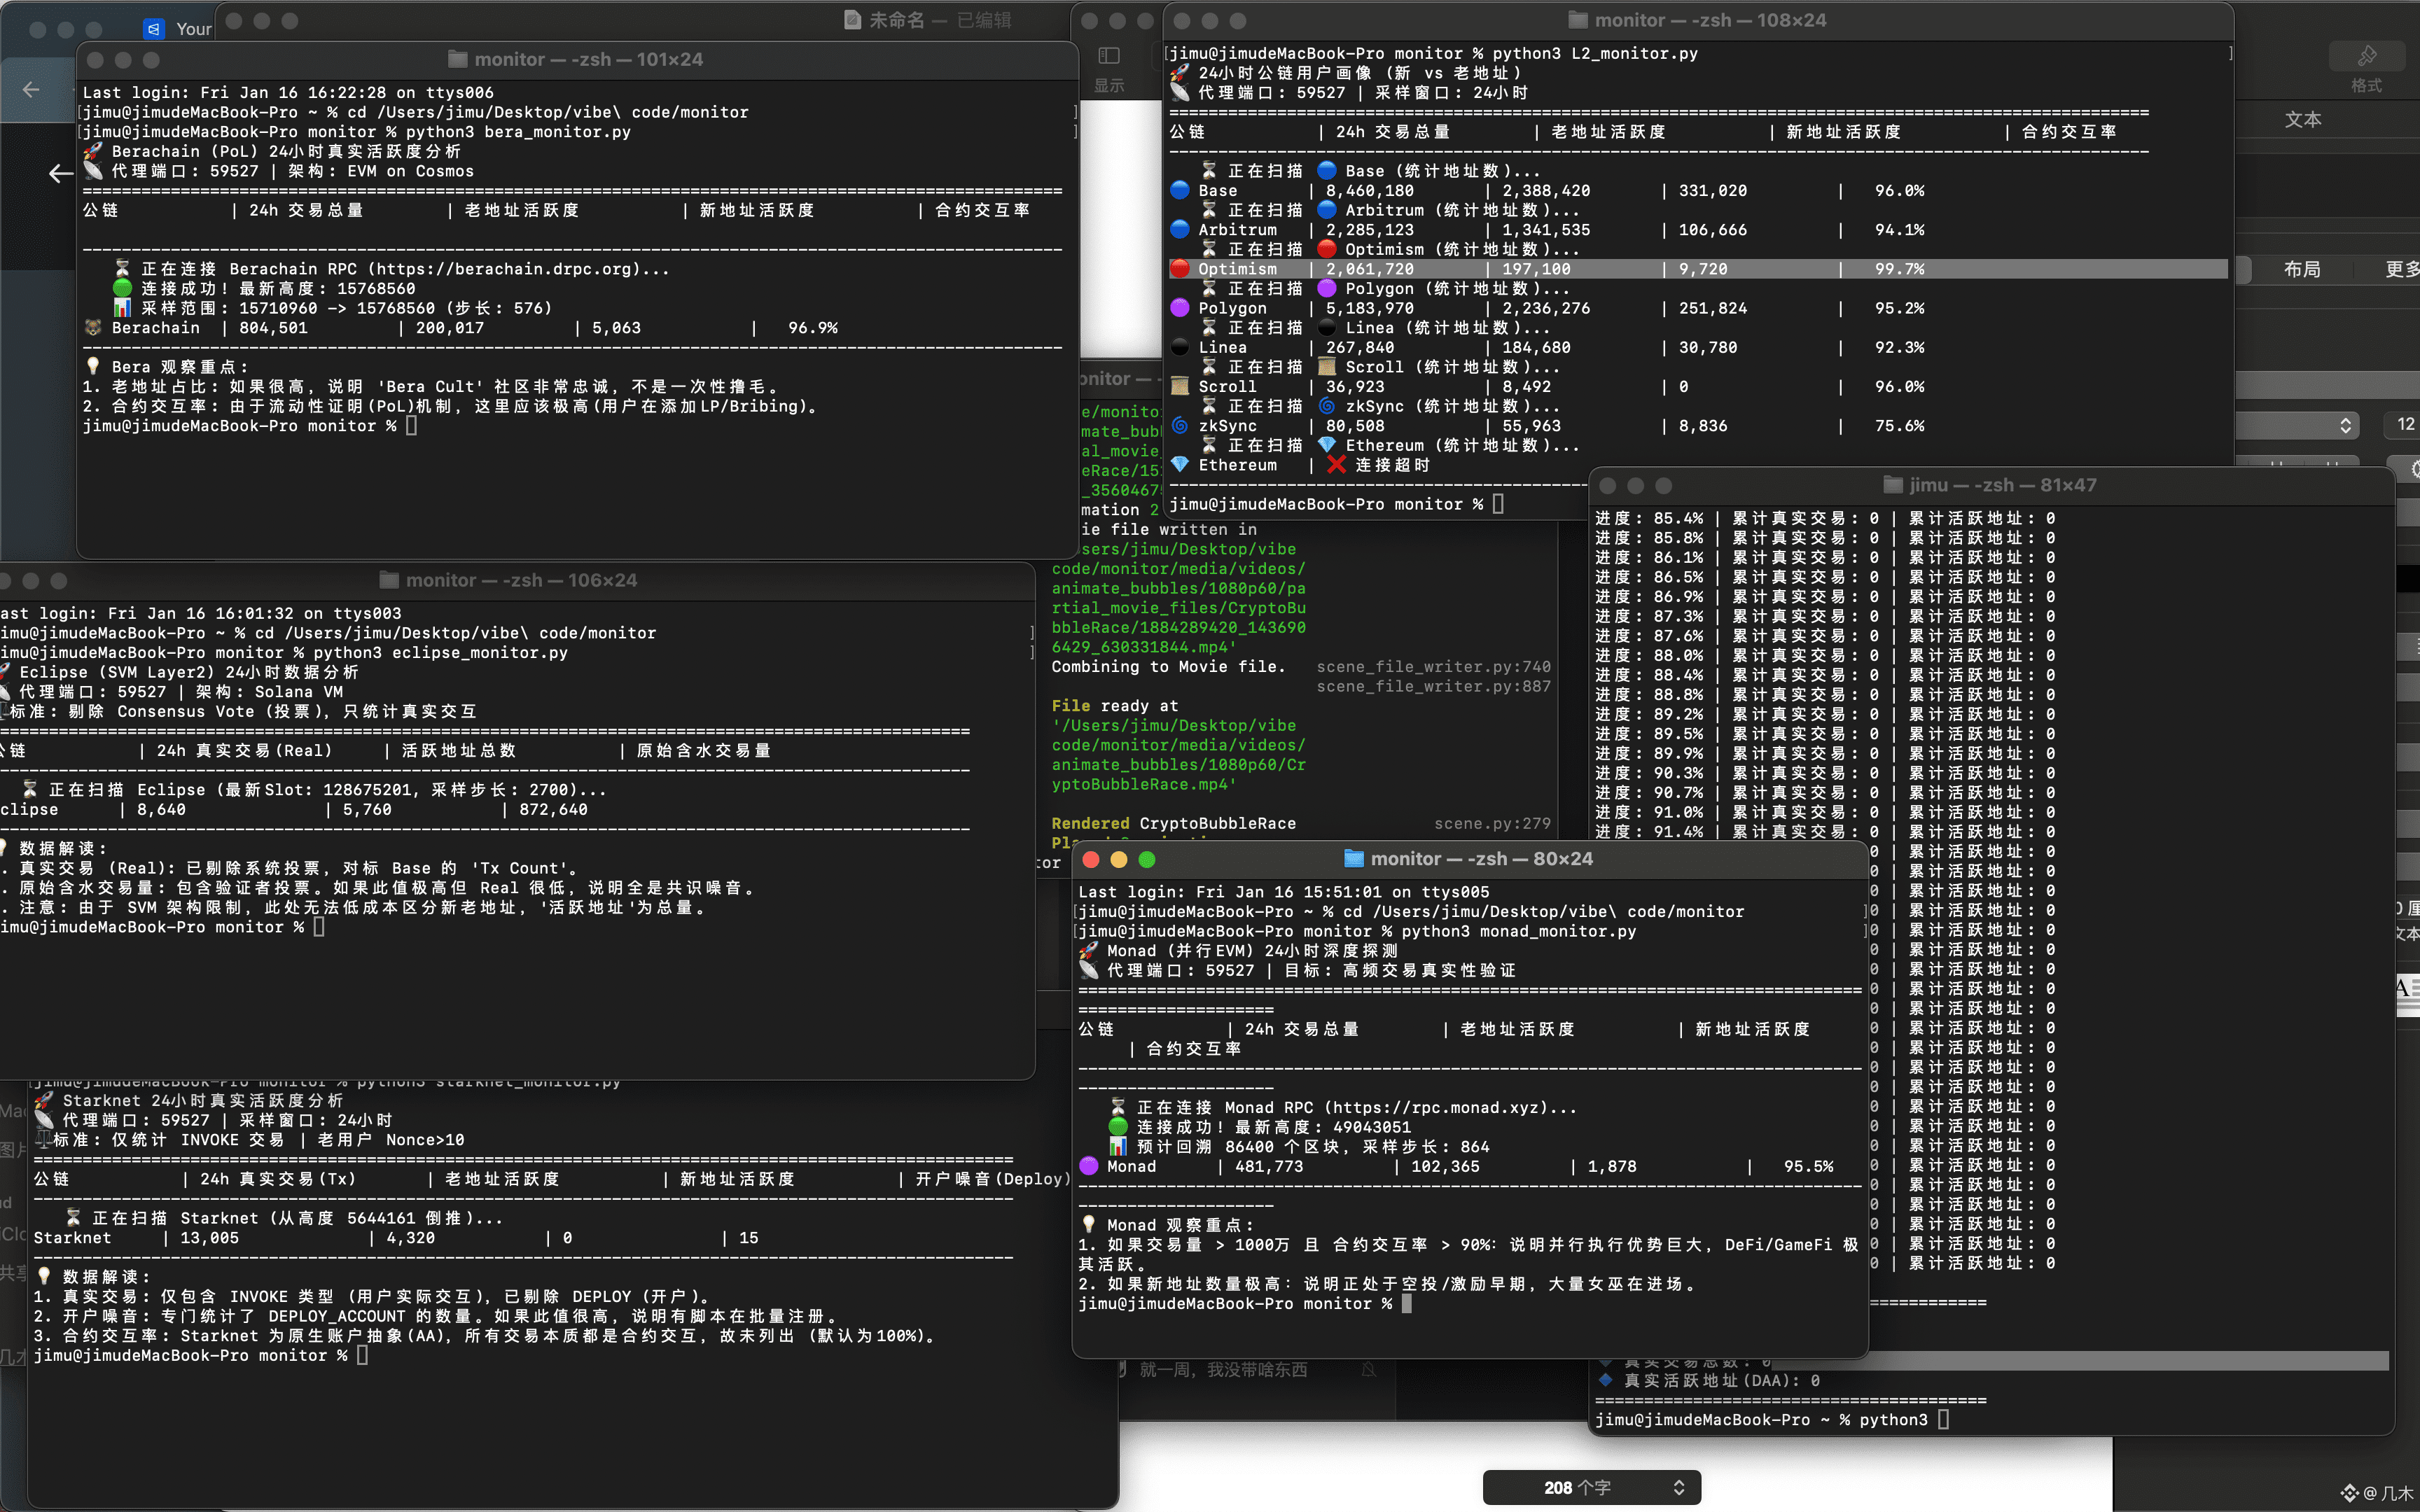The image size is (2420, 1512).
Task: Click green zoom button on monitor 80×24
Action: (1147, 859)
